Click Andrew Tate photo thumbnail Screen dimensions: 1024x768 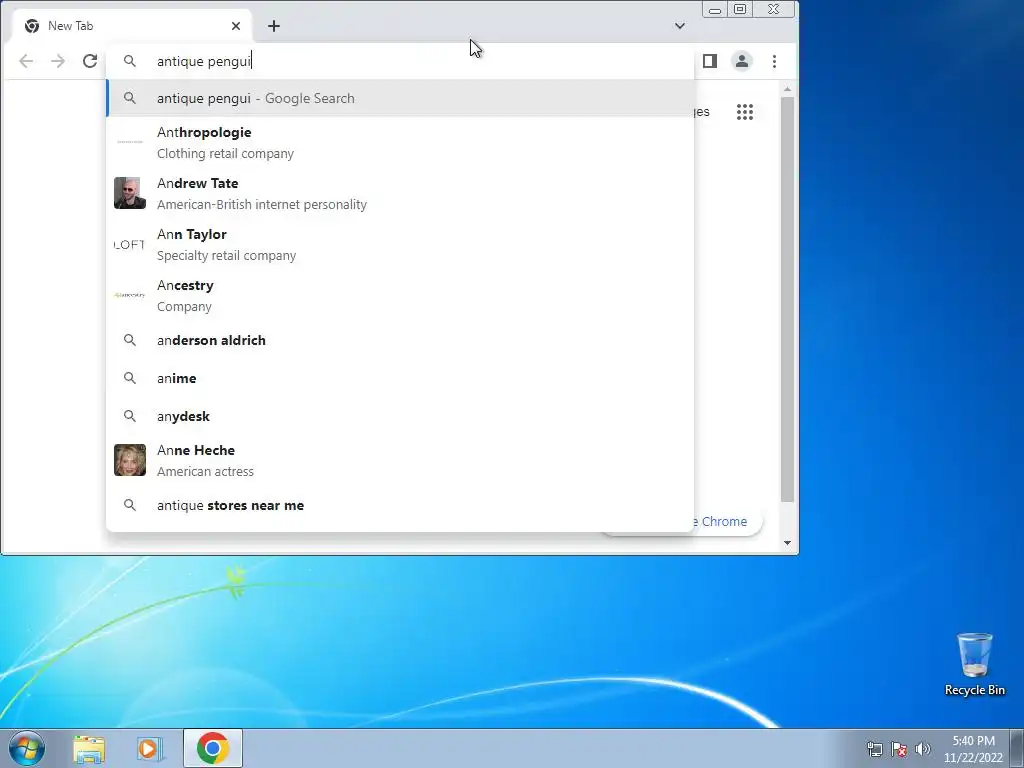[130, 193]
